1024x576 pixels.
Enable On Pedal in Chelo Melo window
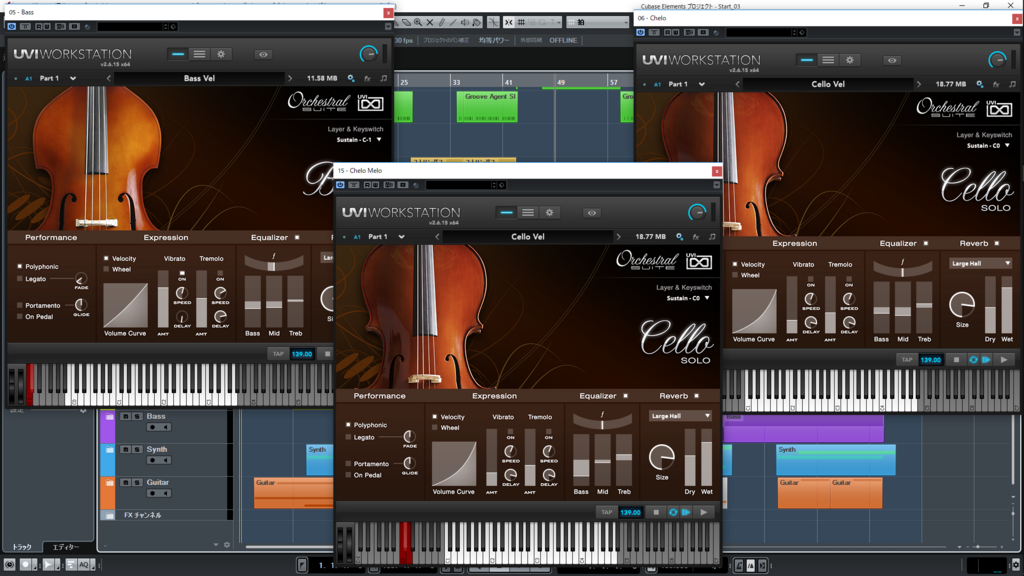(349, 475)
